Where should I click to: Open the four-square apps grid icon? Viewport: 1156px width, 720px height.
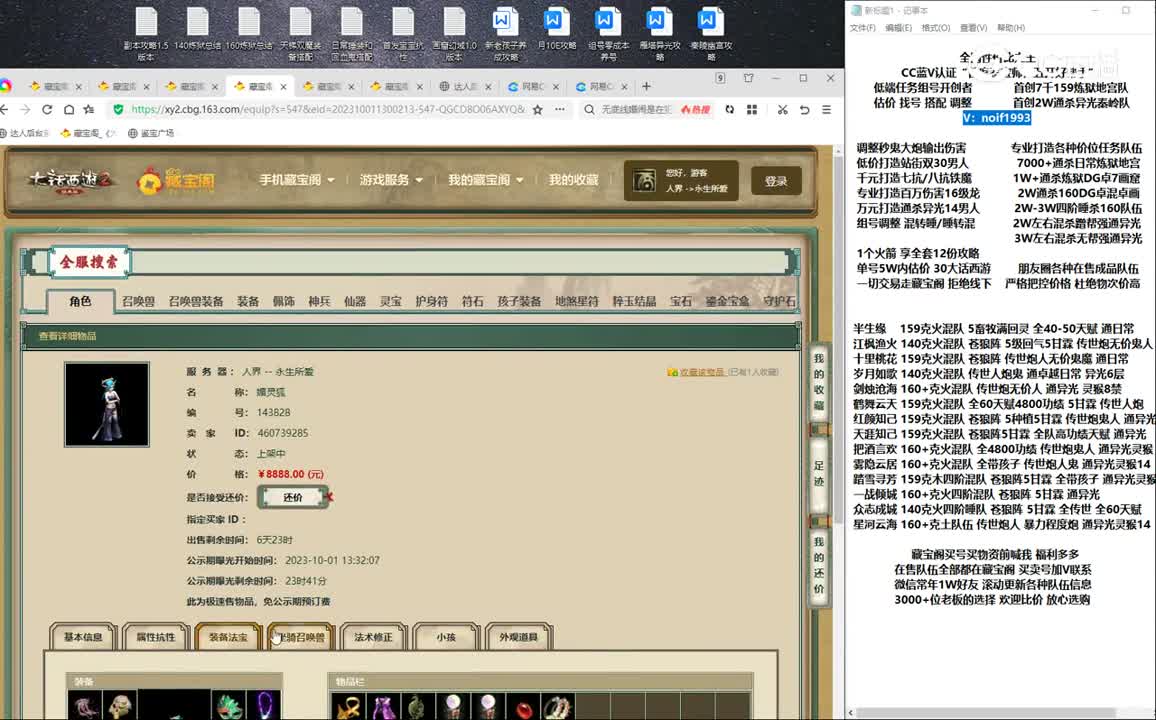752,109
